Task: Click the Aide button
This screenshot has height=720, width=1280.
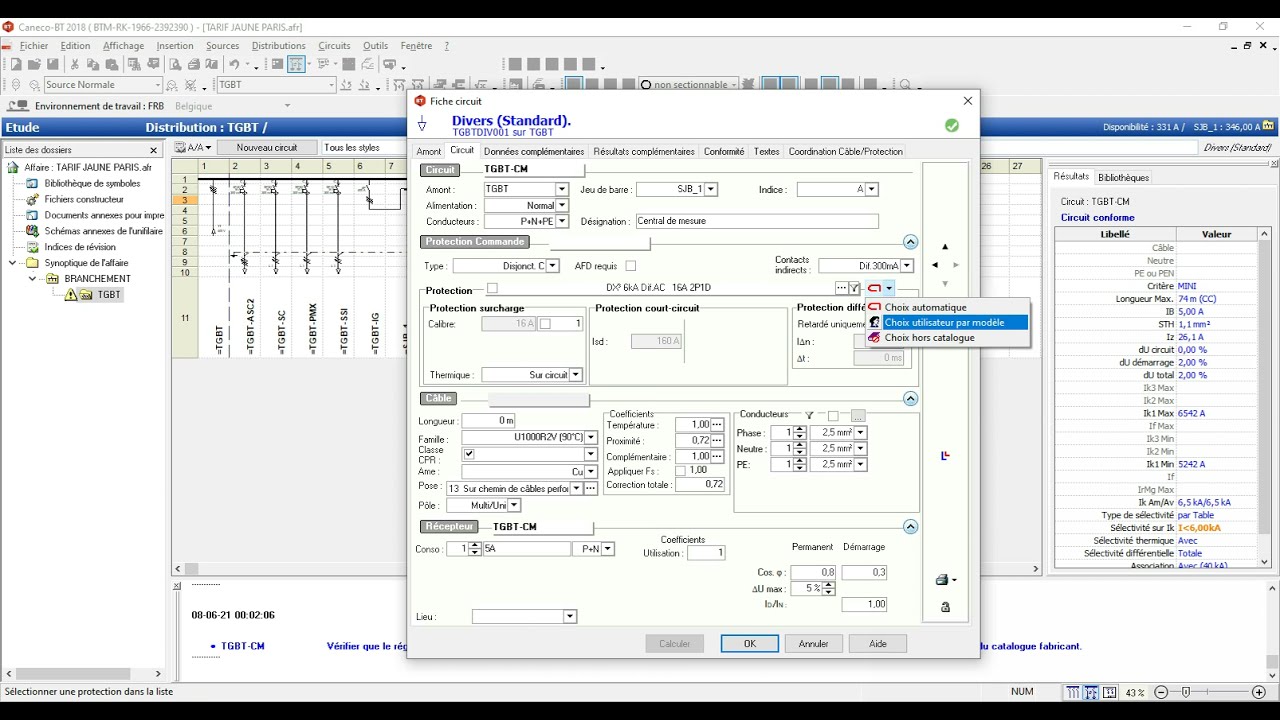Action: pos(878,644)
